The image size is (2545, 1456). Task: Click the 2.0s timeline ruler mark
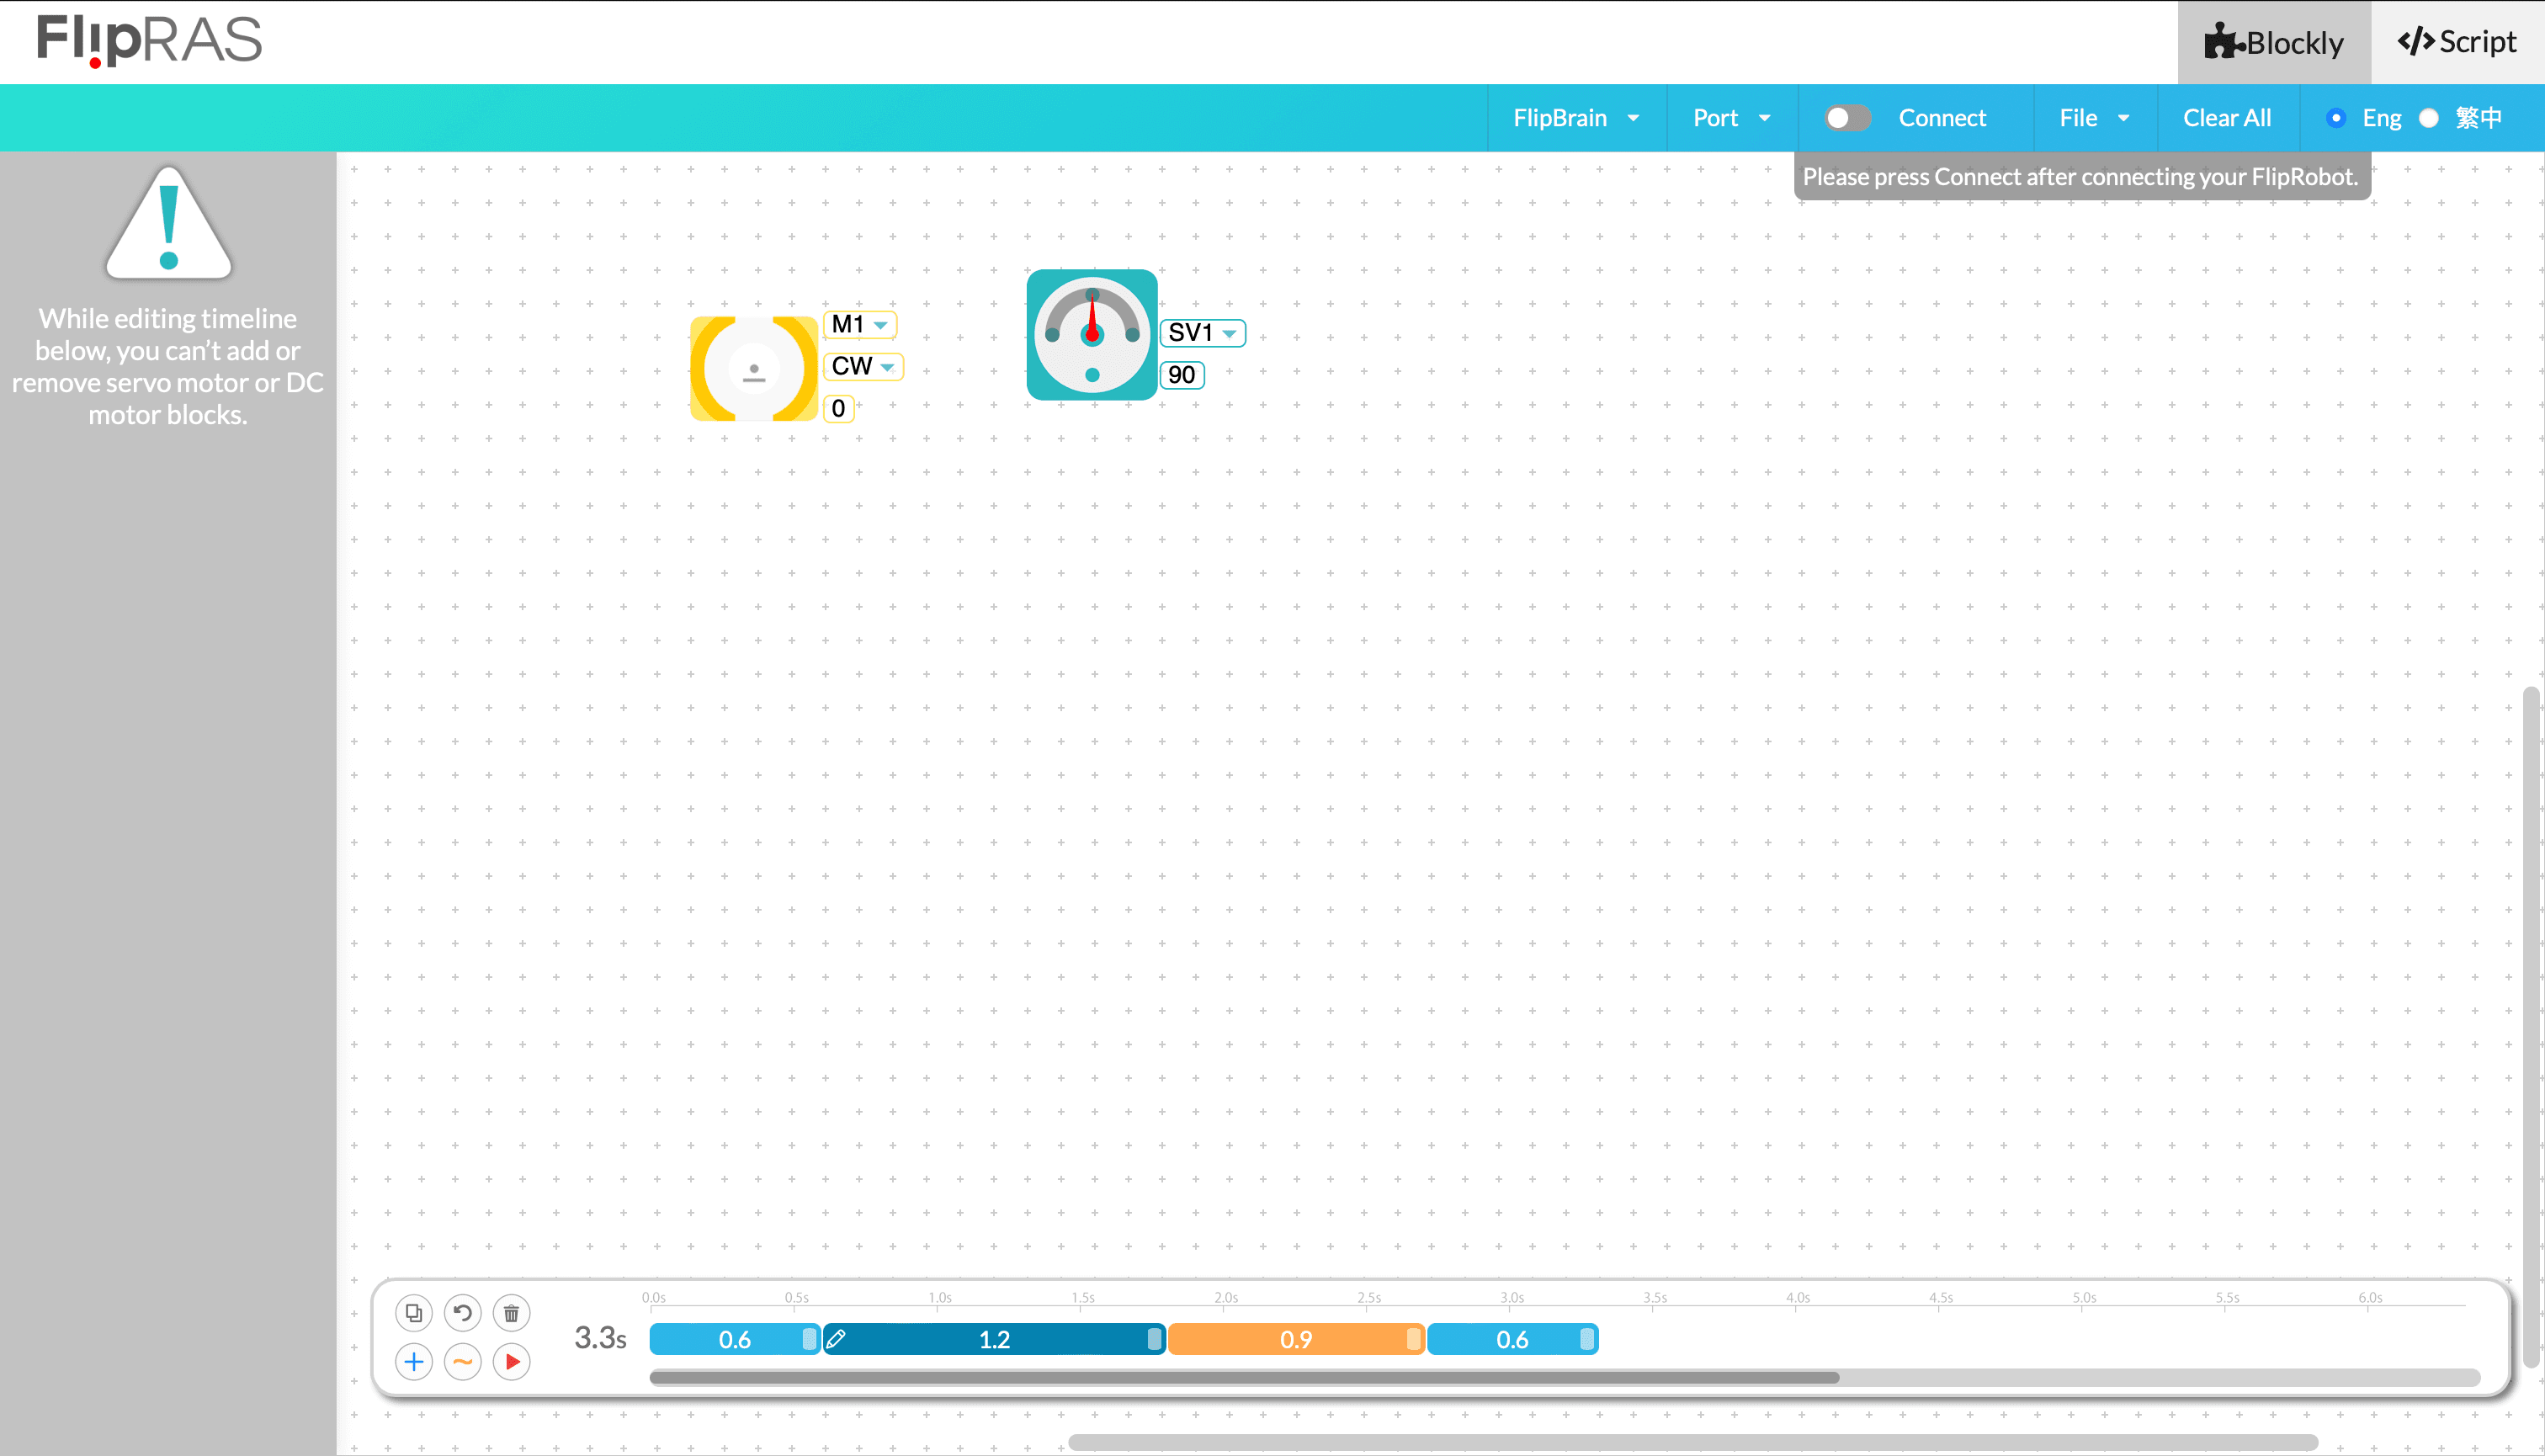pyautogui.click(x=1226, y=1298)
